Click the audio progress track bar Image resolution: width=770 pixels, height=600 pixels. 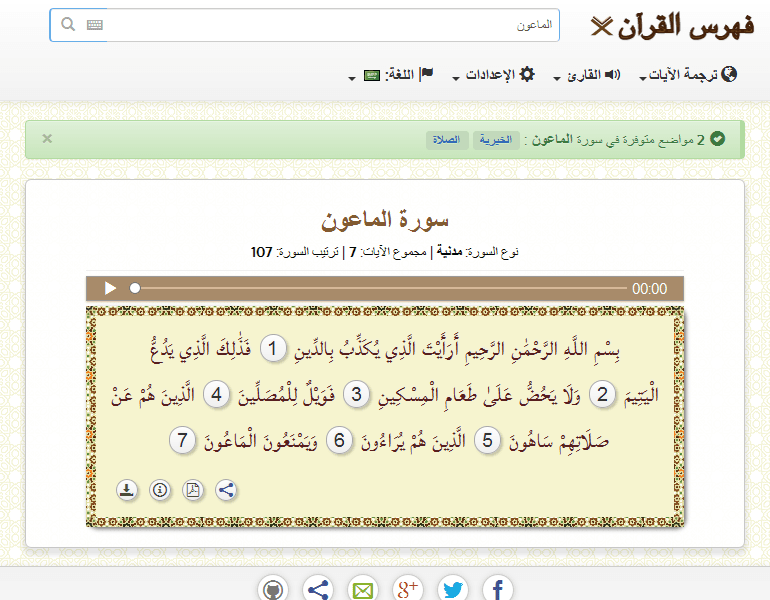(x=381, y=288)
